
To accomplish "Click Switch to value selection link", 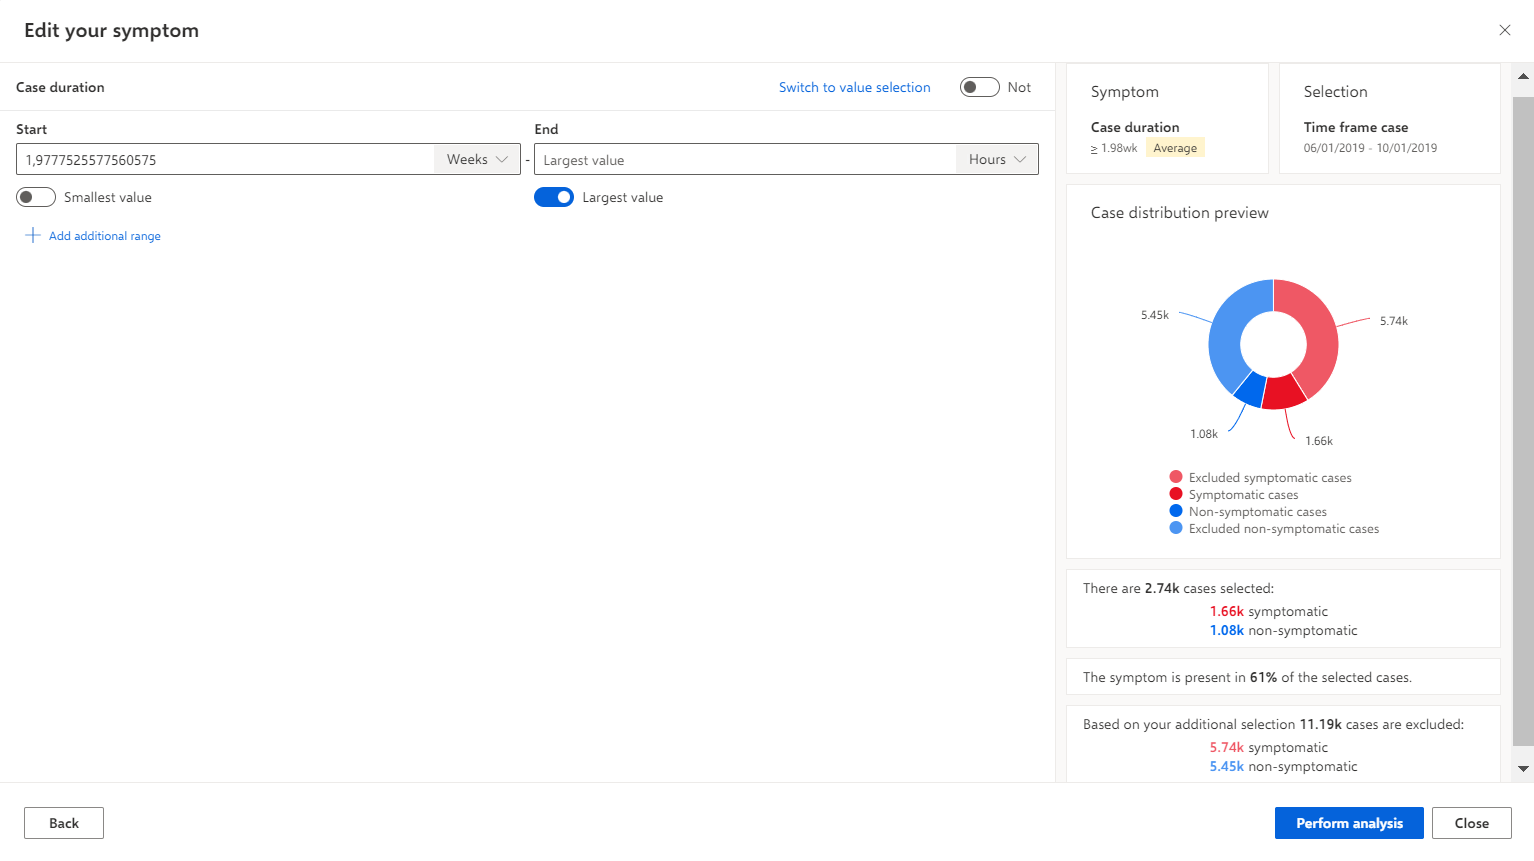I will coord(855,87).
